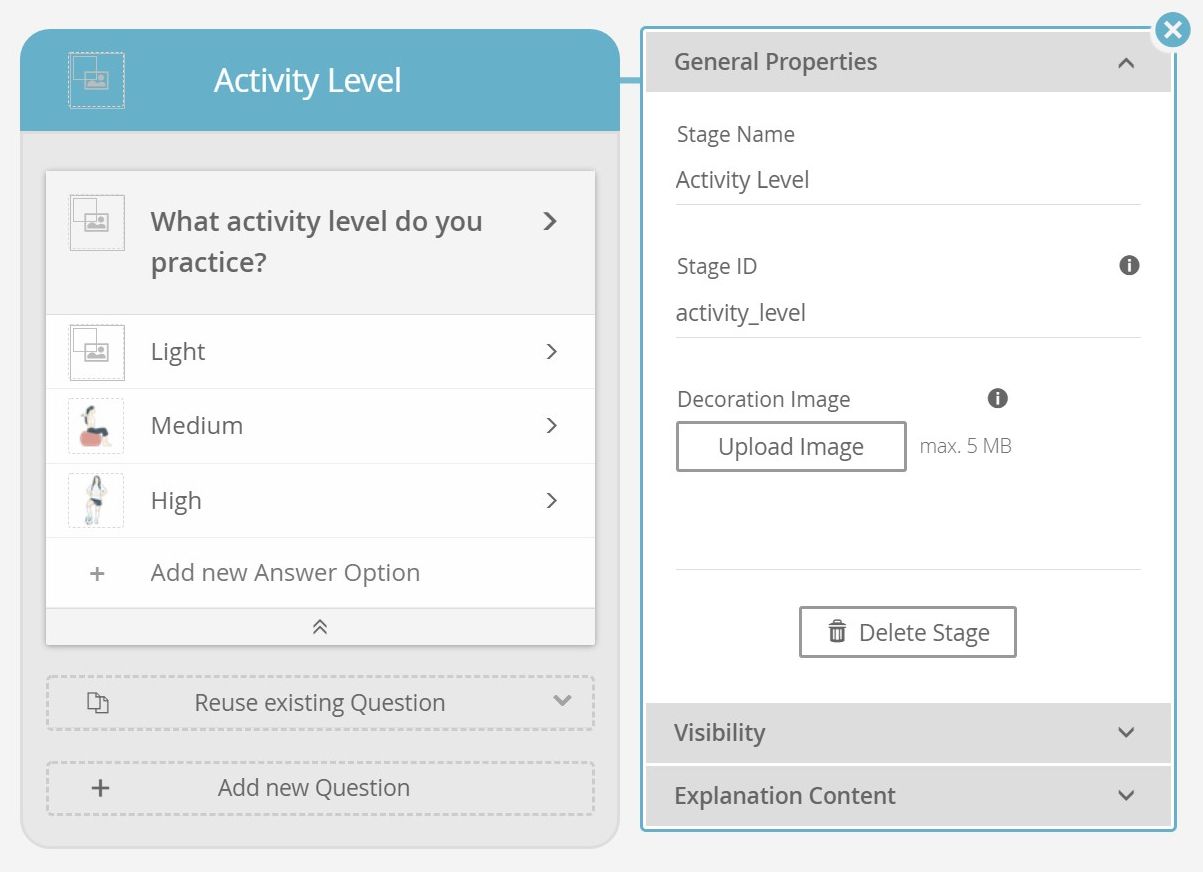Click the stage header image placeholder icon
Viewport: 1203px width, 872px height.
[97, 80]
